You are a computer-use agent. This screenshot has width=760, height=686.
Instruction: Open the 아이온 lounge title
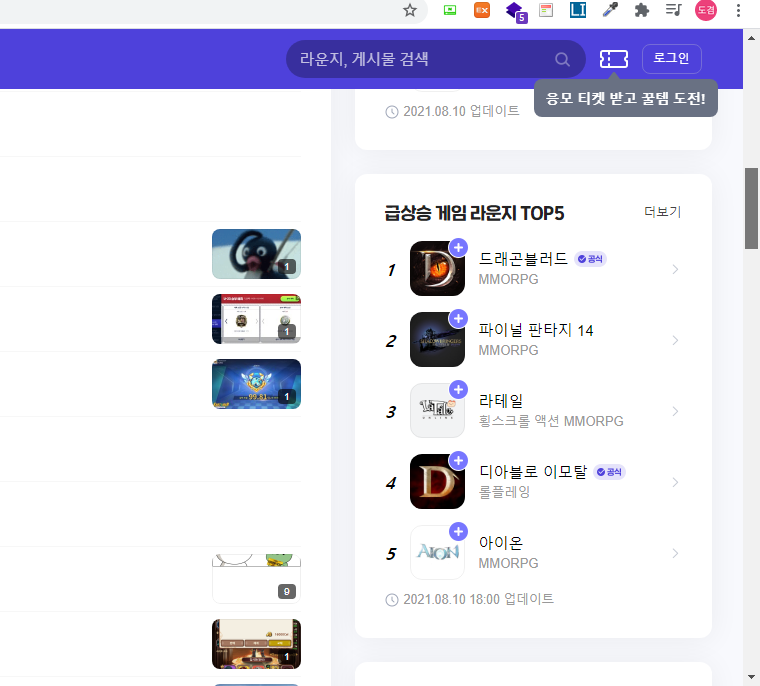click(501, 542)
